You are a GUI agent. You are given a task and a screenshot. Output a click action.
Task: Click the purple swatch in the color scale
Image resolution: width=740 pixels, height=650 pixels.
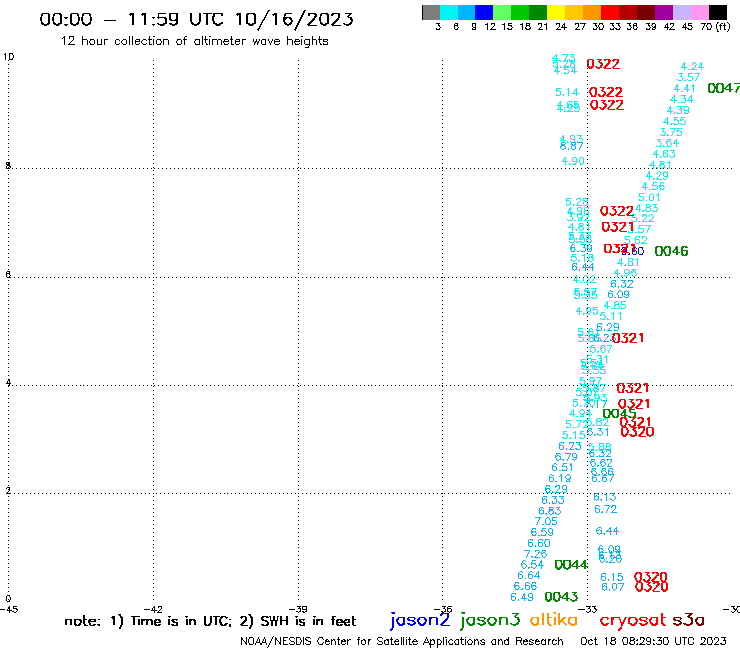coord(664,12)
